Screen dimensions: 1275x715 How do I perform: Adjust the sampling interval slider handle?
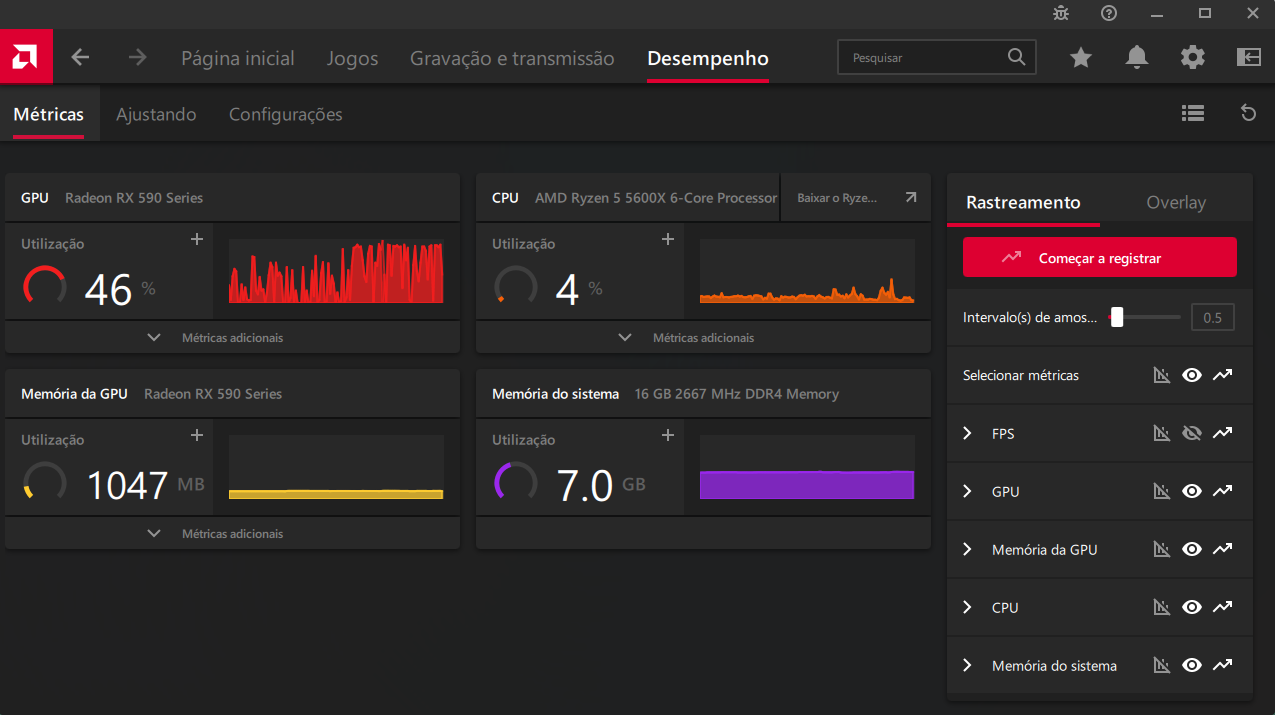(x=1117, y=318)
